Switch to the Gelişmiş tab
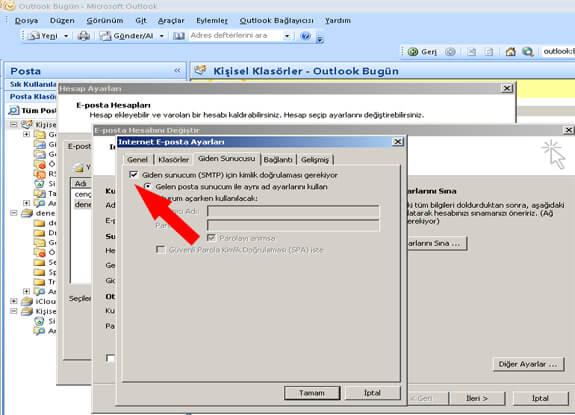Image resolution: width=575 pixels, height=415 pixels. [x=315, y=159]
